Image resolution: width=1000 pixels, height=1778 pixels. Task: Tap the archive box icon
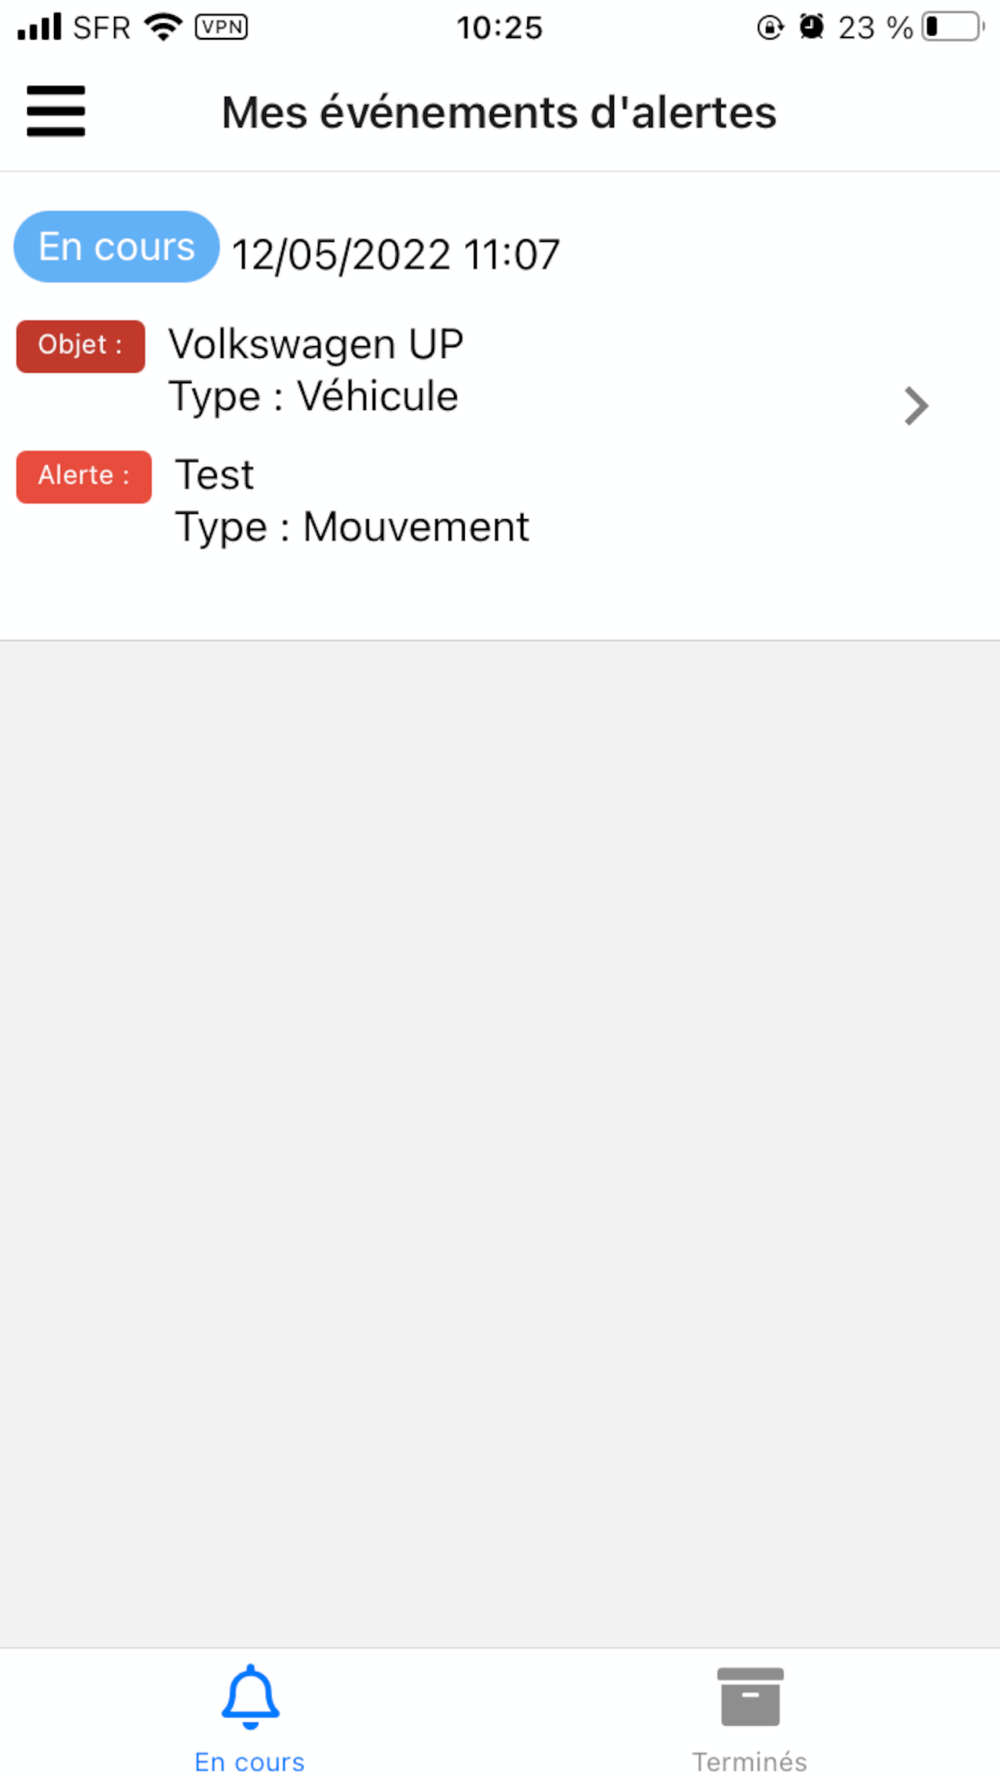pos(750,1697)
